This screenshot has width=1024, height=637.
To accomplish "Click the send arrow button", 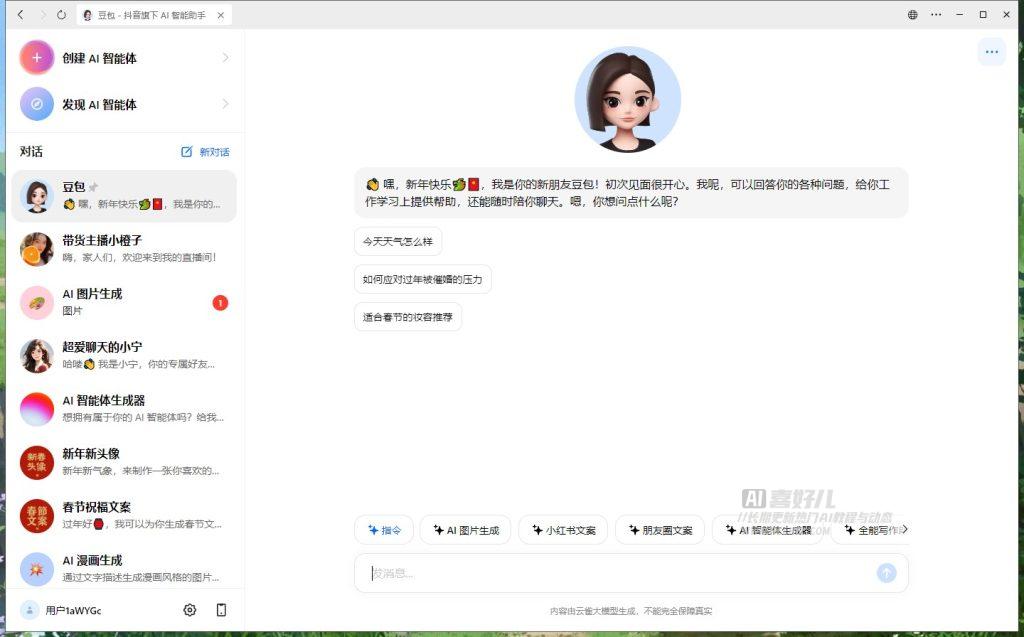I will pyautogui.click(x=886, y=573).
